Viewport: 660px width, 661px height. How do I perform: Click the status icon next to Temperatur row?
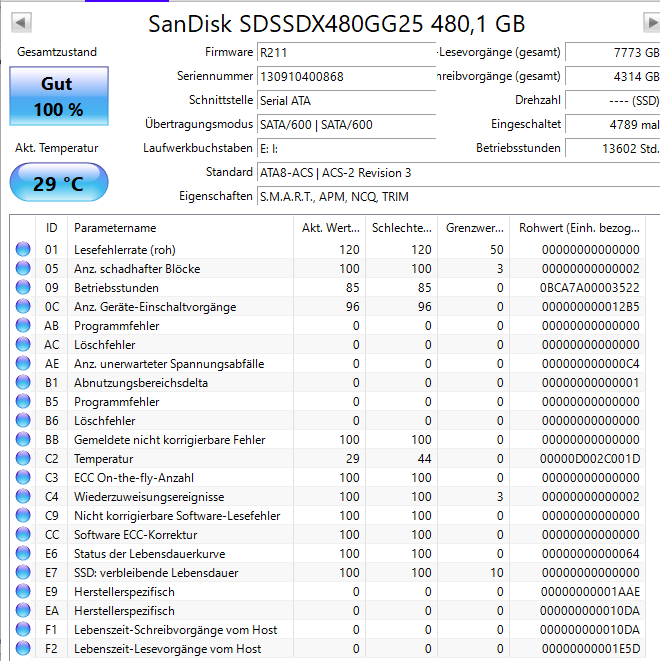(23, 459)
